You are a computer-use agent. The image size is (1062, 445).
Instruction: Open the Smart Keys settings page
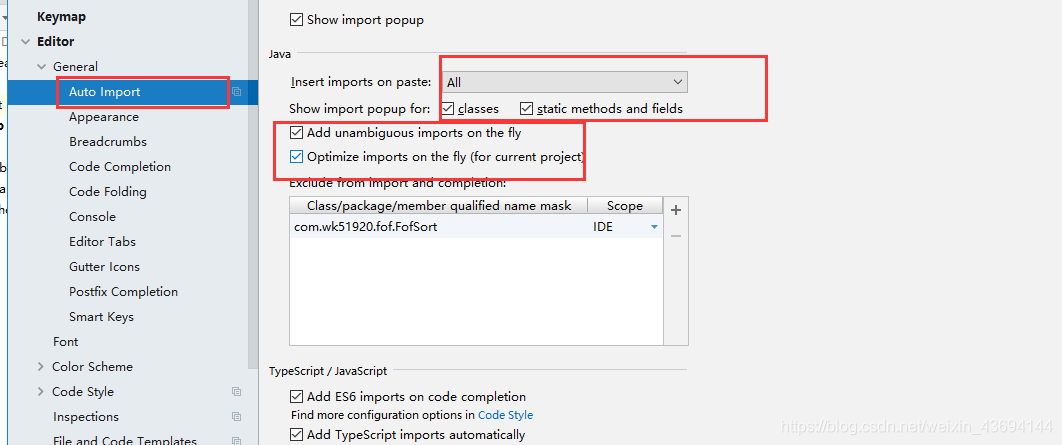[102, 317]
